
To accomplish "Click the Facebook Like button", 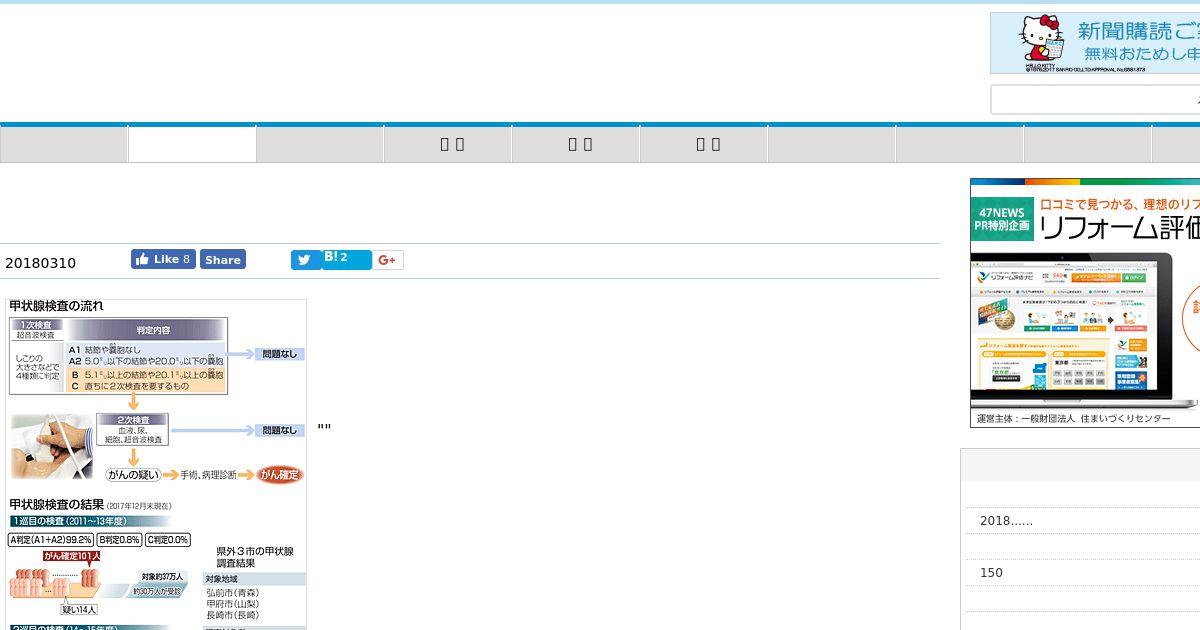I will [163, 259].
